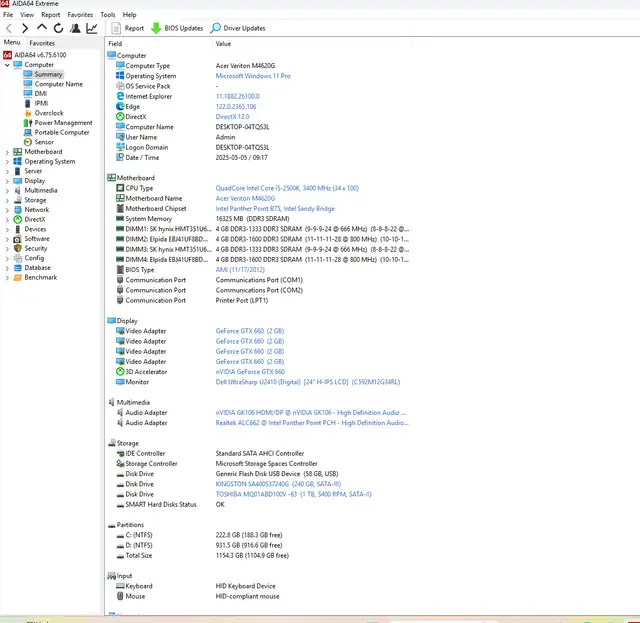Open the Report menu

point(51,15)
